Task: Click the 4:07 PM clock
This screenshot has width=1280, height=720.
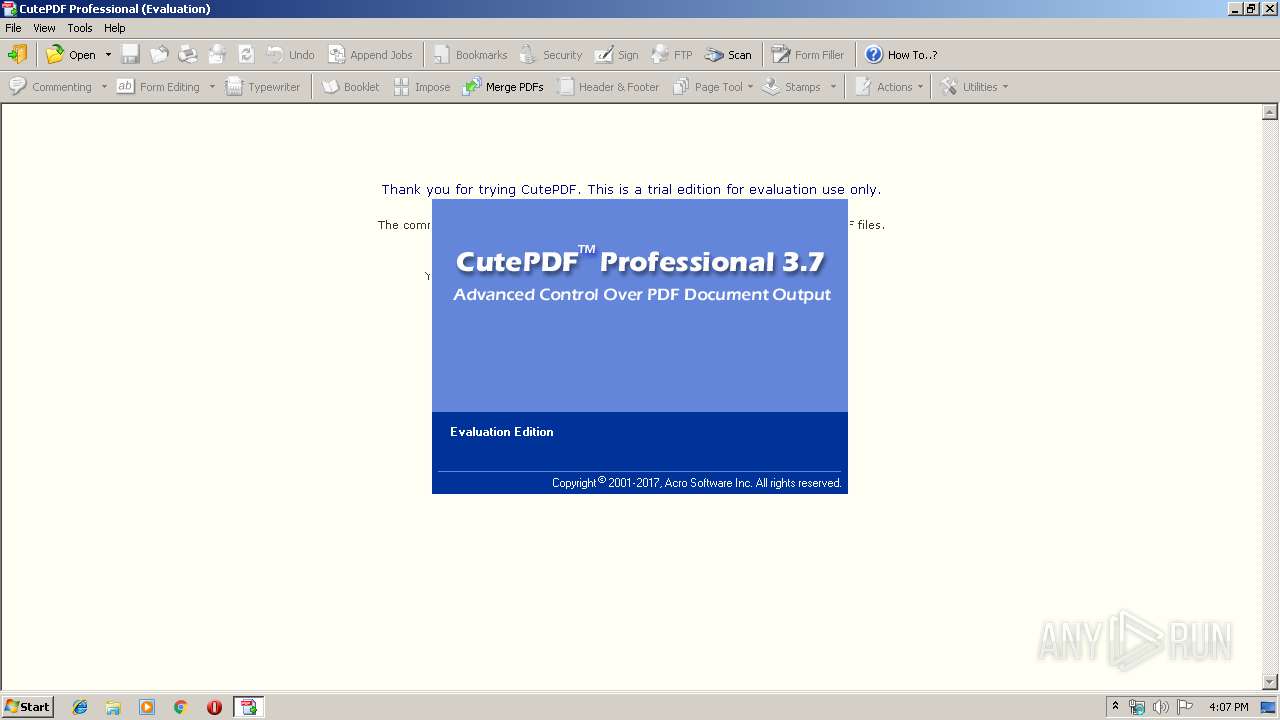Action: (x=1228, y=707)
